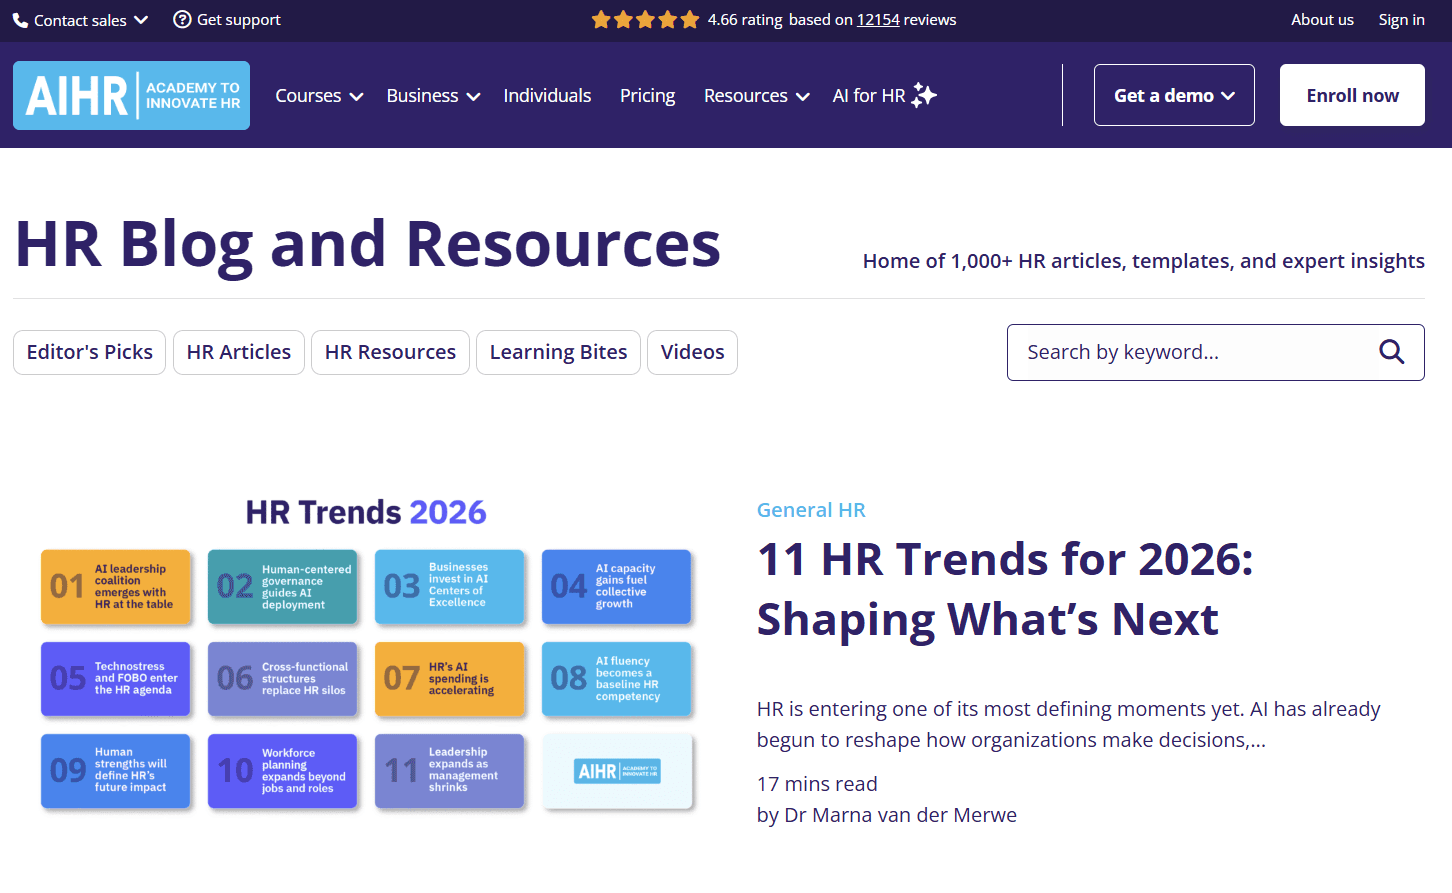Open the Courses dropdown menu
Image resolution: width=1452 pixels, height=893 pixels.
319,96
